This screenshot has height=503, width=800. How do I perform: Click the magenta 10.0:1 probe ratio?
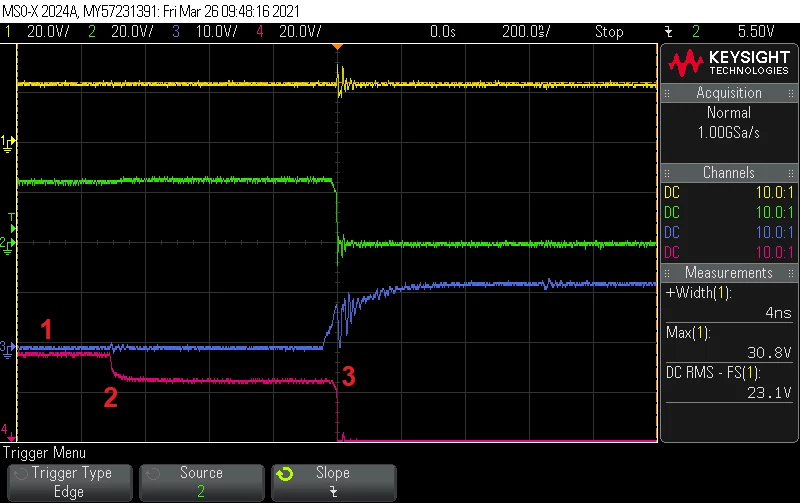coord(774,252)
